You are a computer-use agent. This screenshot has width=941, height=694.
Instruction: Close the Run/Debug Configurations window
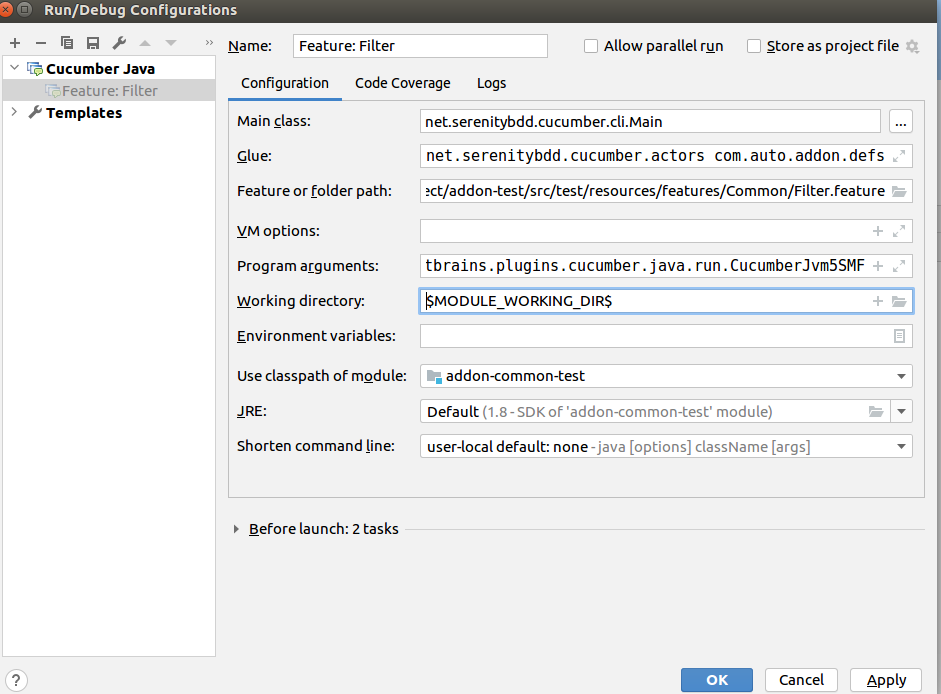point(6,10)
